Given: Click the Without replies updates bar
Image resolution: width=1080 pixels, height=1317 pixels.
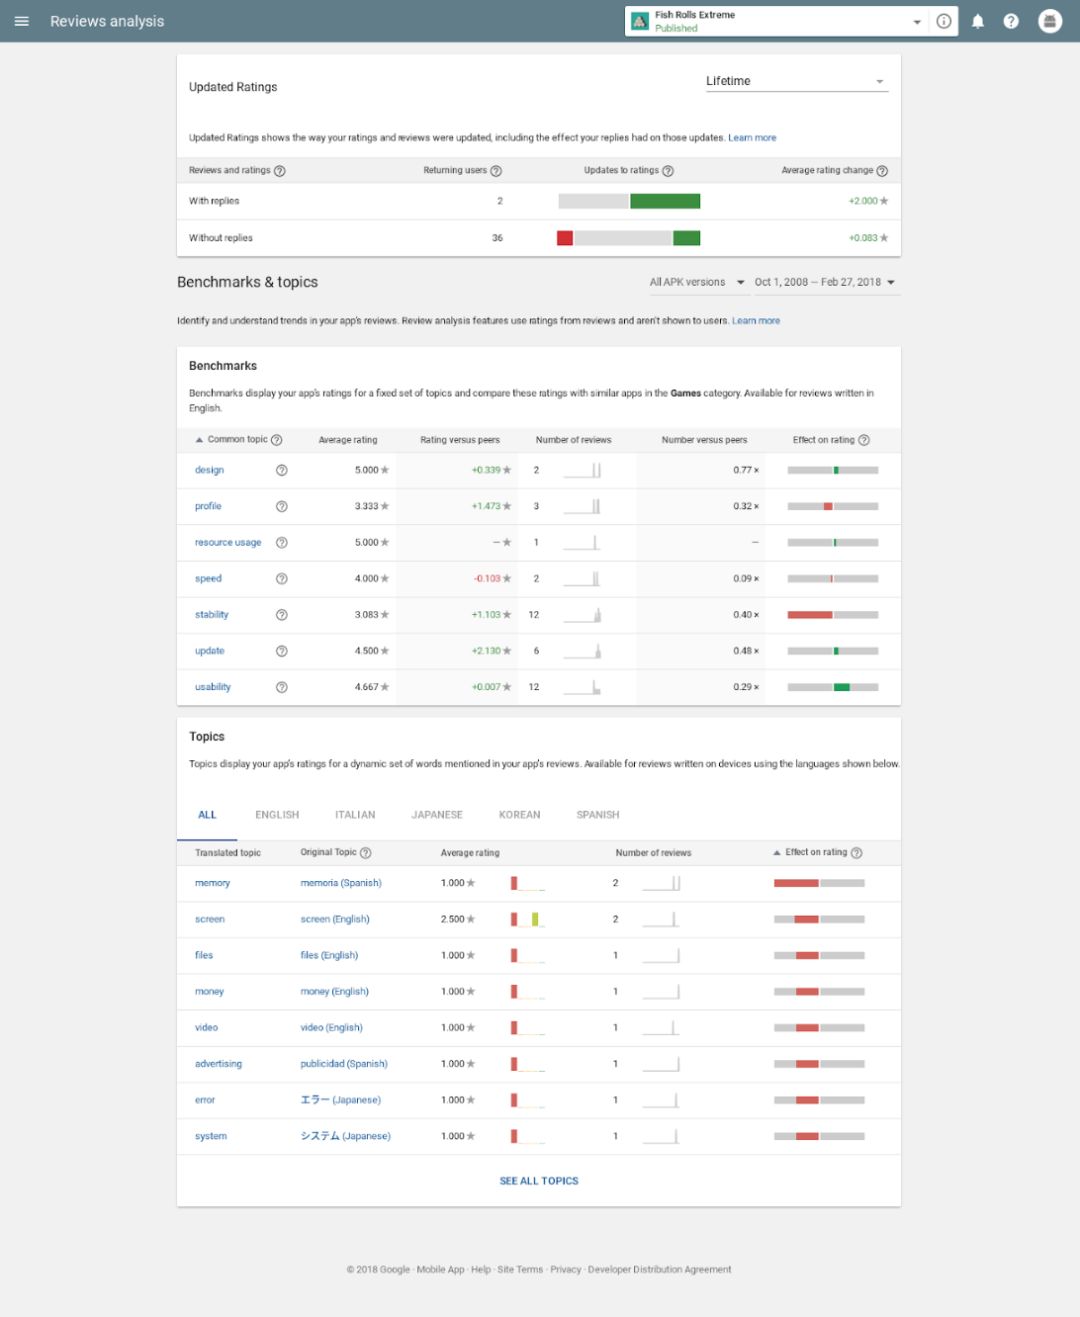Looking at the screenshot, I should point(629,238).
